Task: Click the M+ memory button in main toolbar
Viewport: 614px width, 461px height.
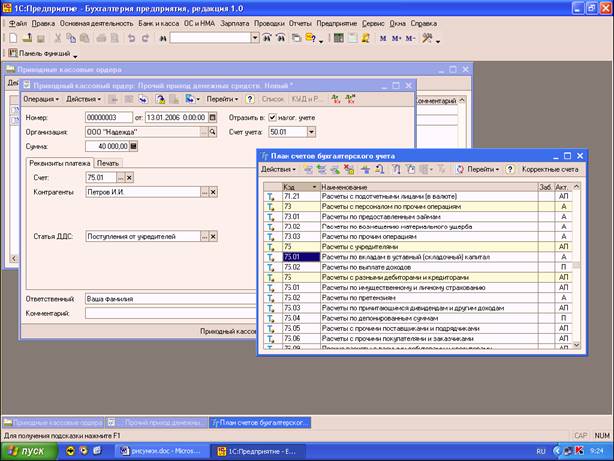Action: [396, 38]
